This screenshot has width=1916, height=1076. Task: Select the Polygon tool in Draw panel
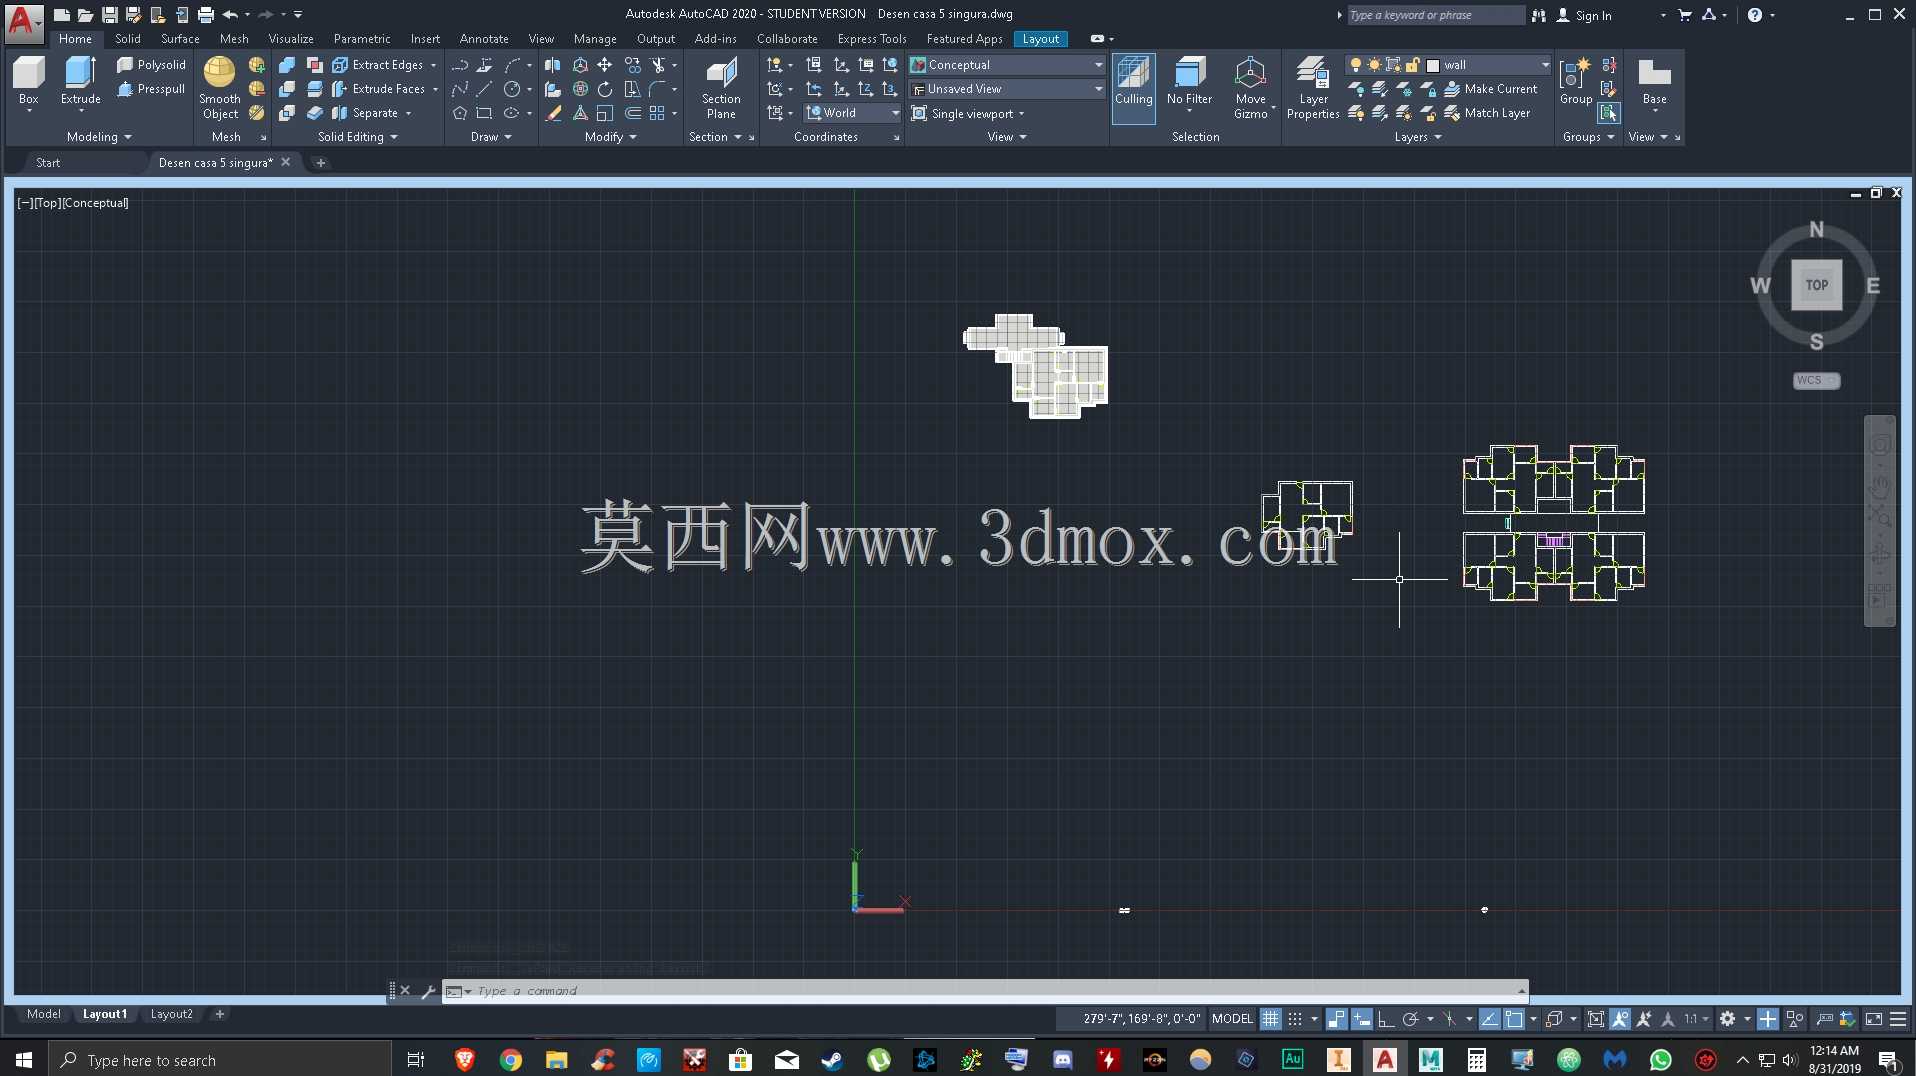460,113
